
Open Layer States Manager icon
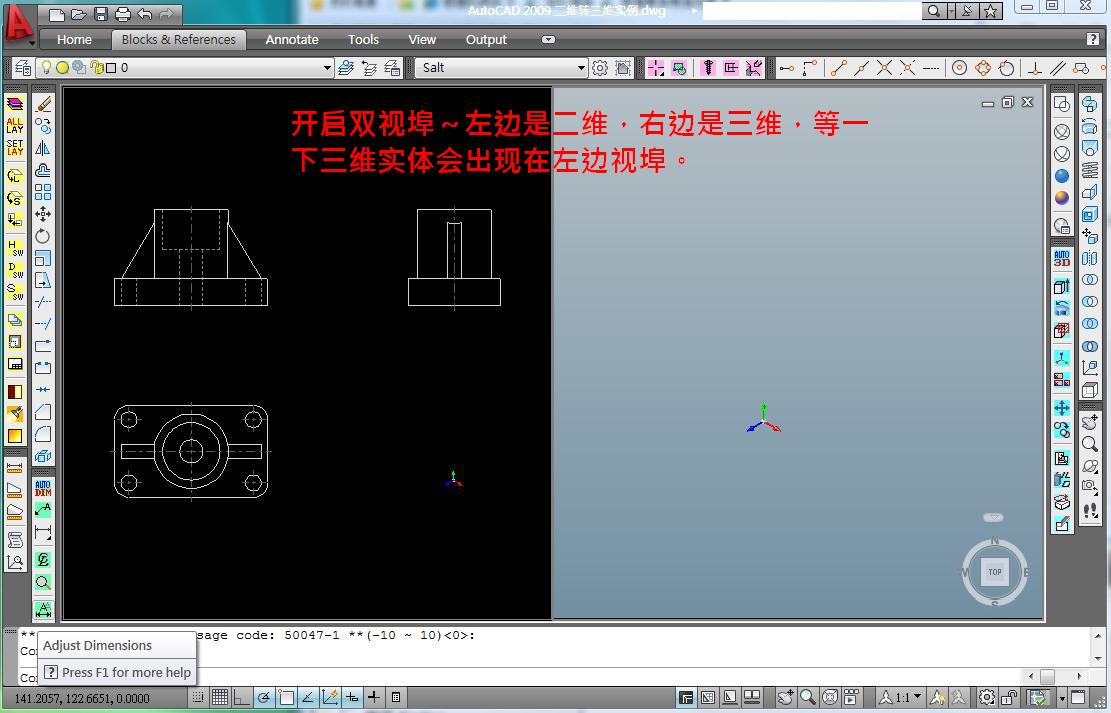(392, 68)
